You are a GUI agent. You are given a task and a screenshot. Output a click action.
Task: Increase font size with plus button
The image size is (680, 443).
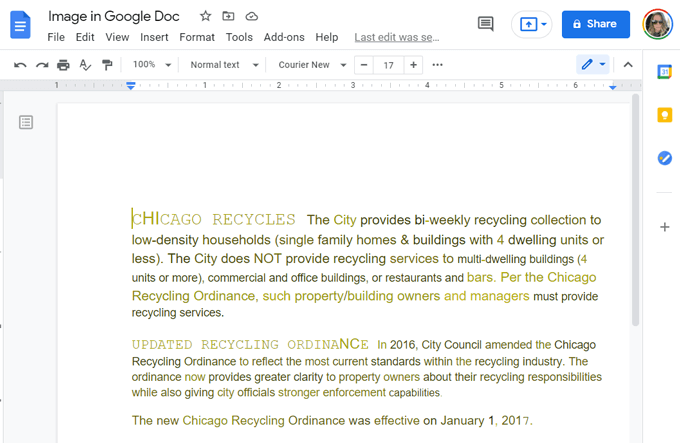412,65
